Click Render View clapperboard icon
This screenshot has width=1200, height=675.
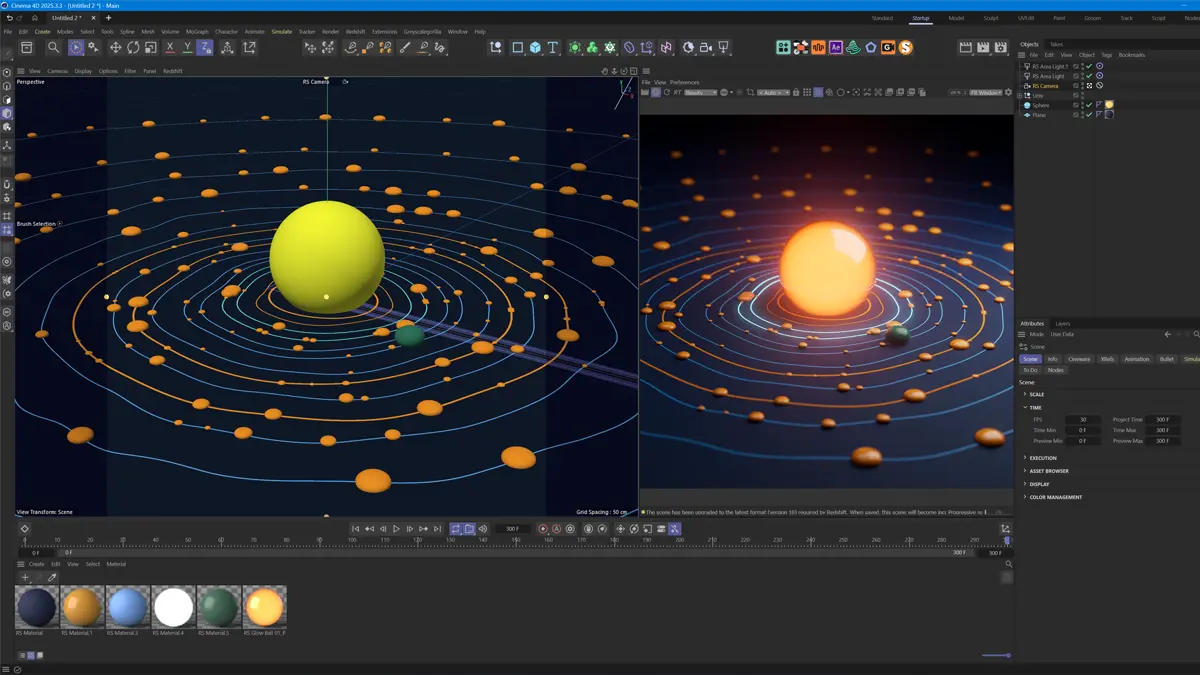[x=966, y=47]
